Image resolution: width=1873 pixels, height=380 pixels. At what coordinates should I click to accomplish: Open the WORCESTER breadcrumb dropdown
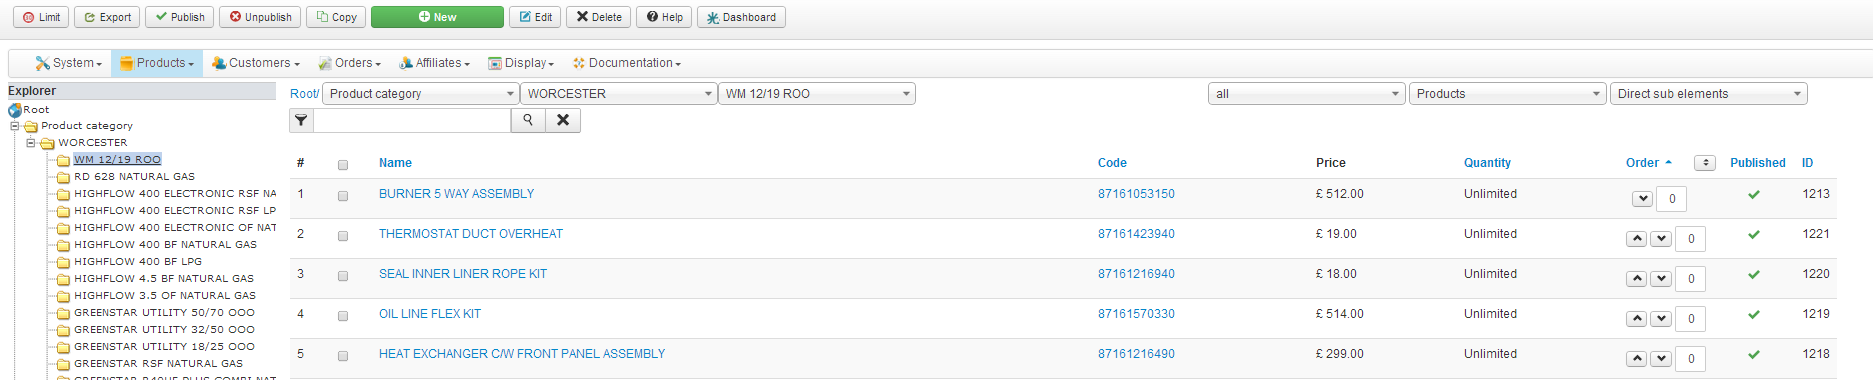pos(618,94)
